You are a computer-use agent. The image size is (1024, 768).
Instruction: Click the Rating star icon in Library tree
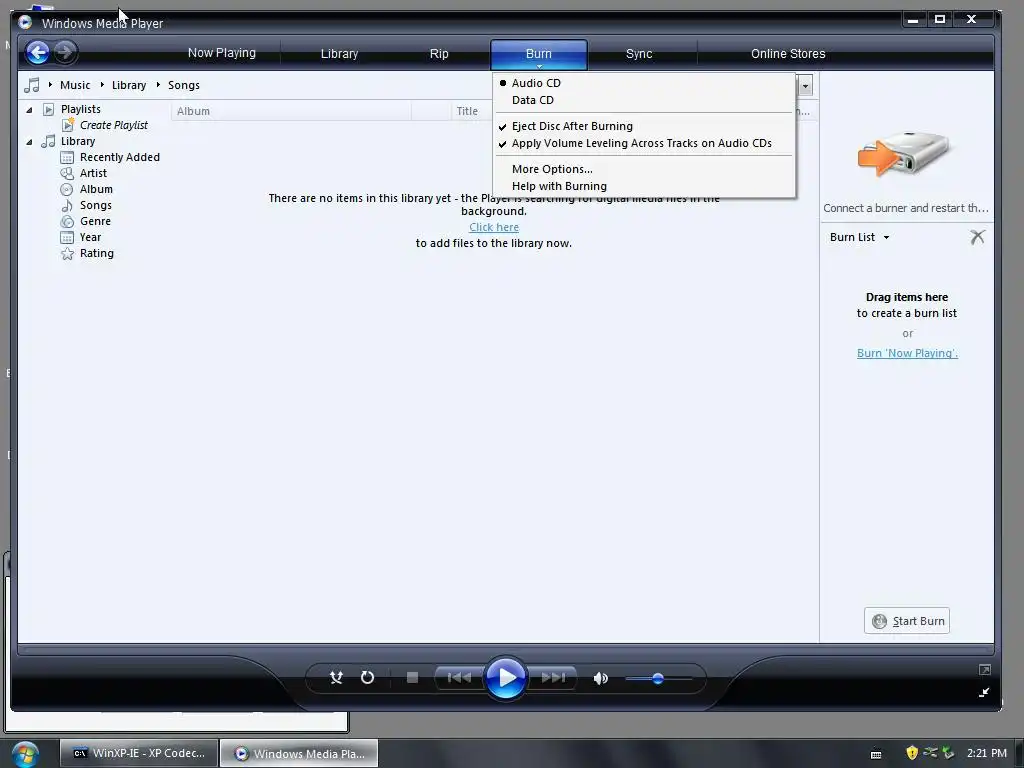67,253
